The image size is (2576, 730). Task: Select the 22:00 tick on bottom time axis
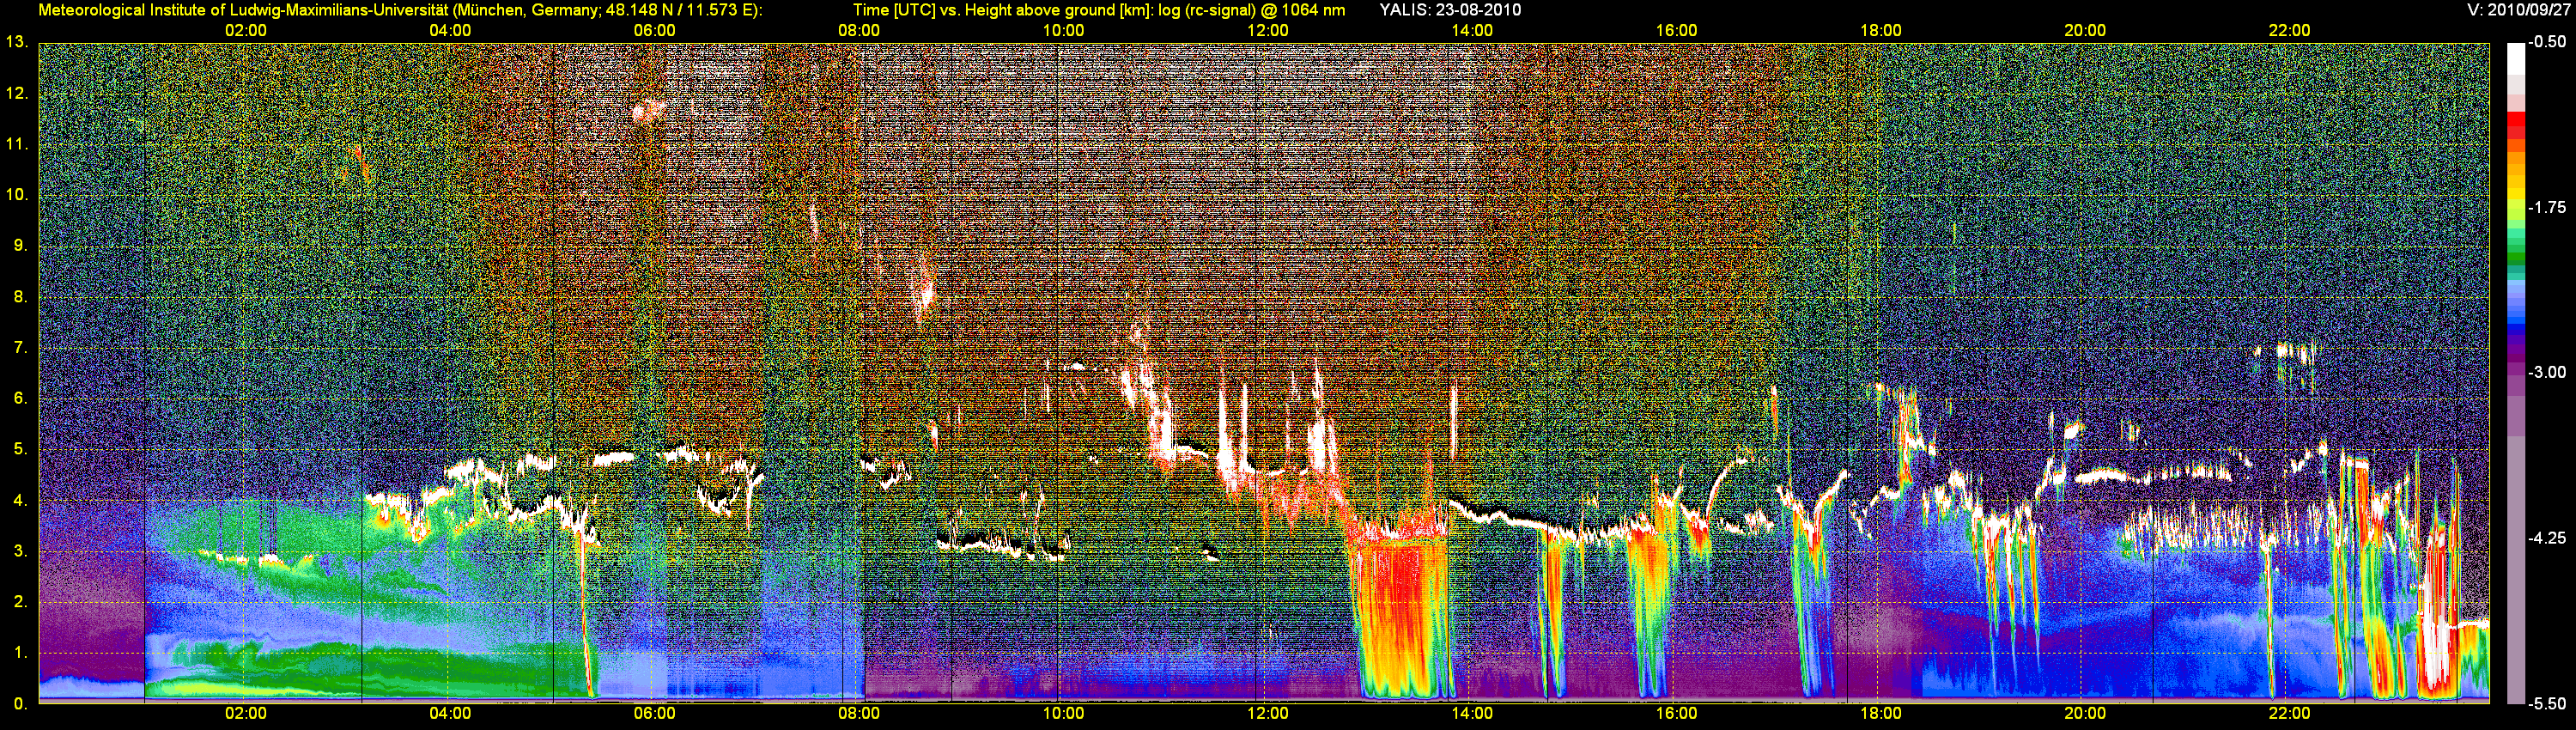(2289, 714)
